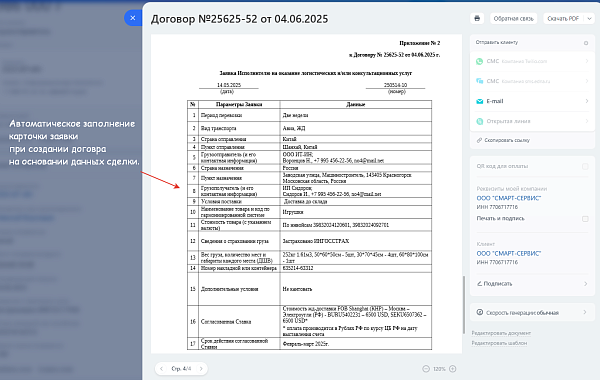This screenshot has height=380, width=600.
Task: Click the settings icon next to Отправить клиенту
Action: (x=586, y=43)
